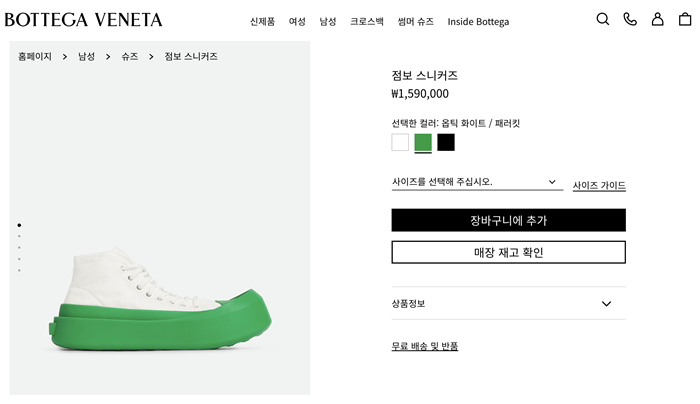Go to Inside Bottega
The image size is (700, 404).
point(478,21)
